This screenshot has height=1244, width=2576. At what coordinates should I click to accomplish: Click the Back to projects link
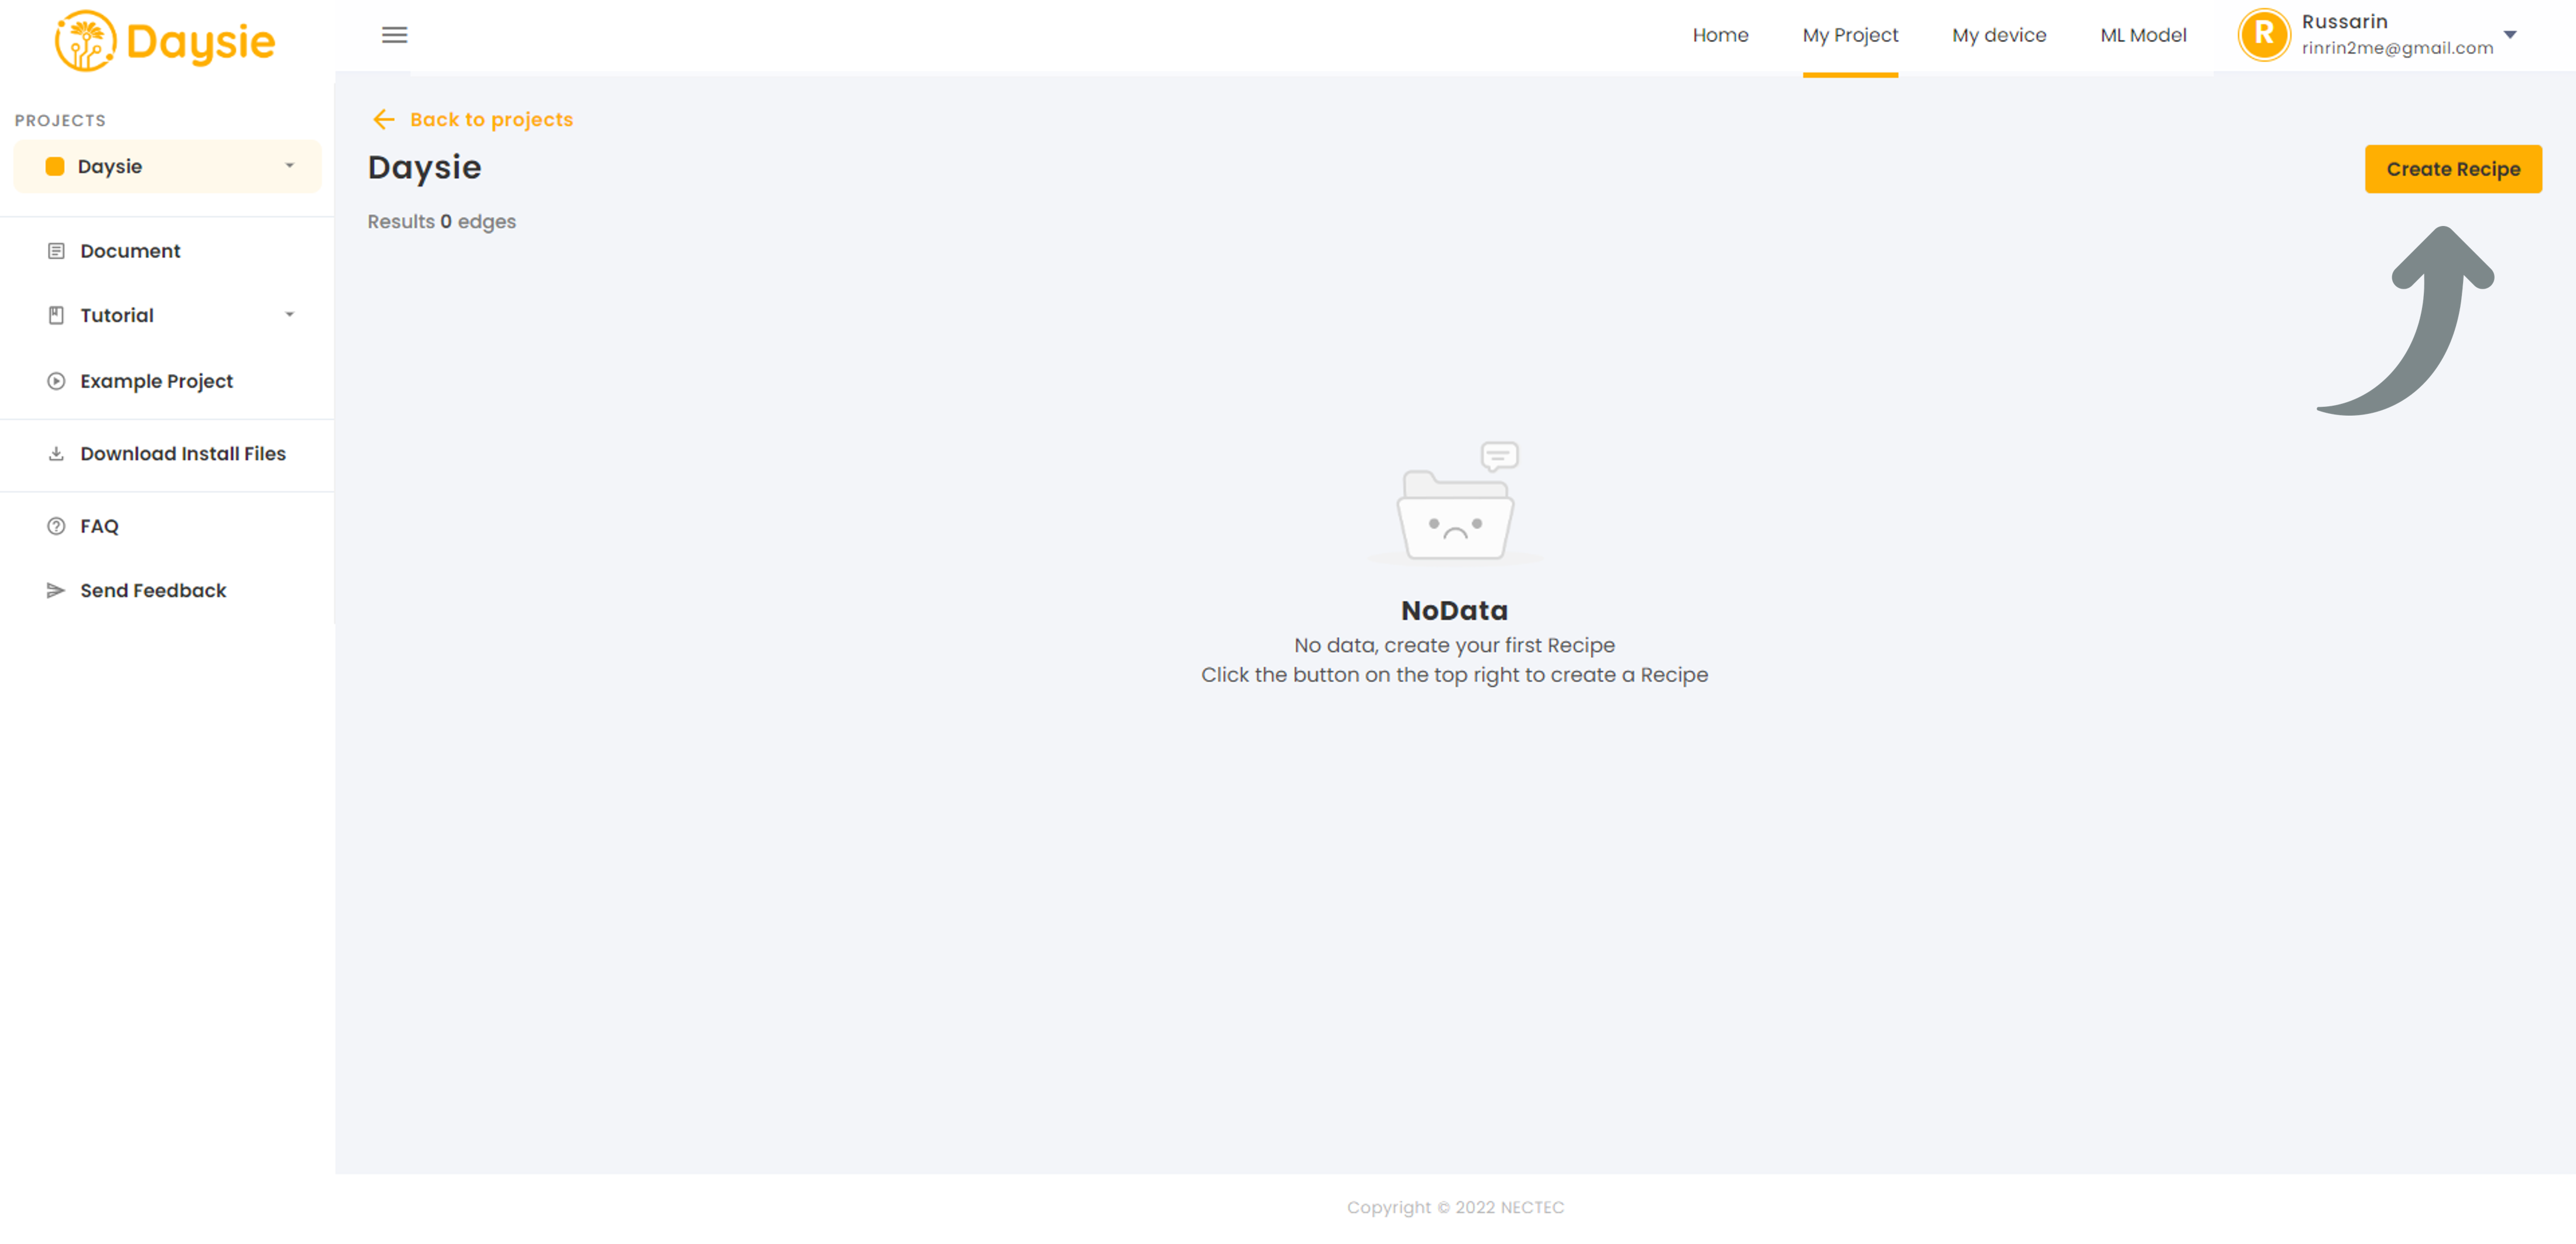tap(491, 120)
